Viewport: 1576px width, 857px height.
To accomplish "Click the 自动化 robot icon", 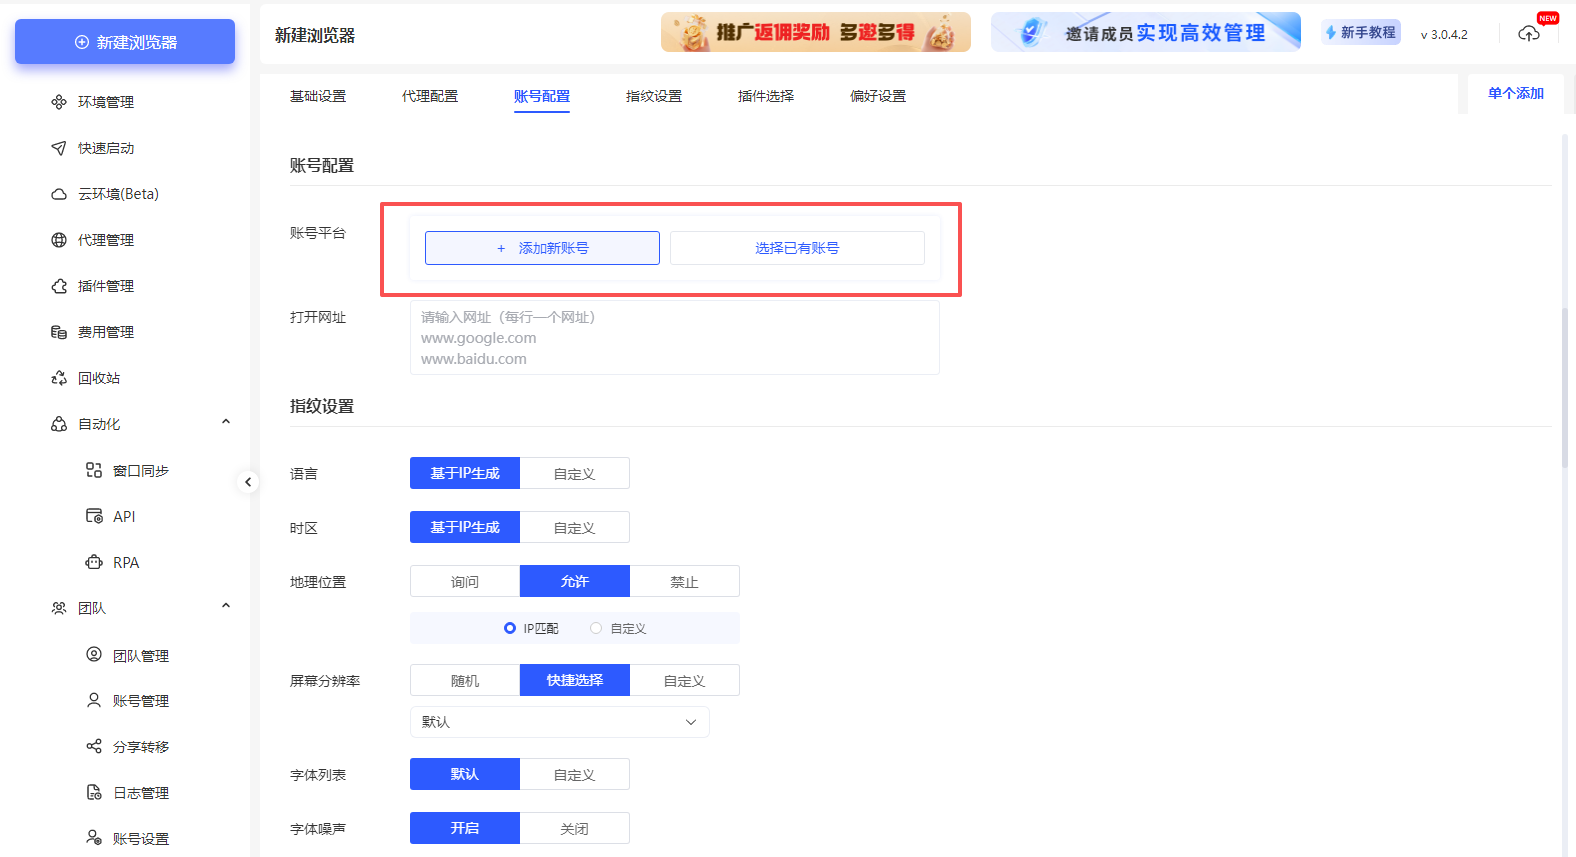I will (59, 424).
